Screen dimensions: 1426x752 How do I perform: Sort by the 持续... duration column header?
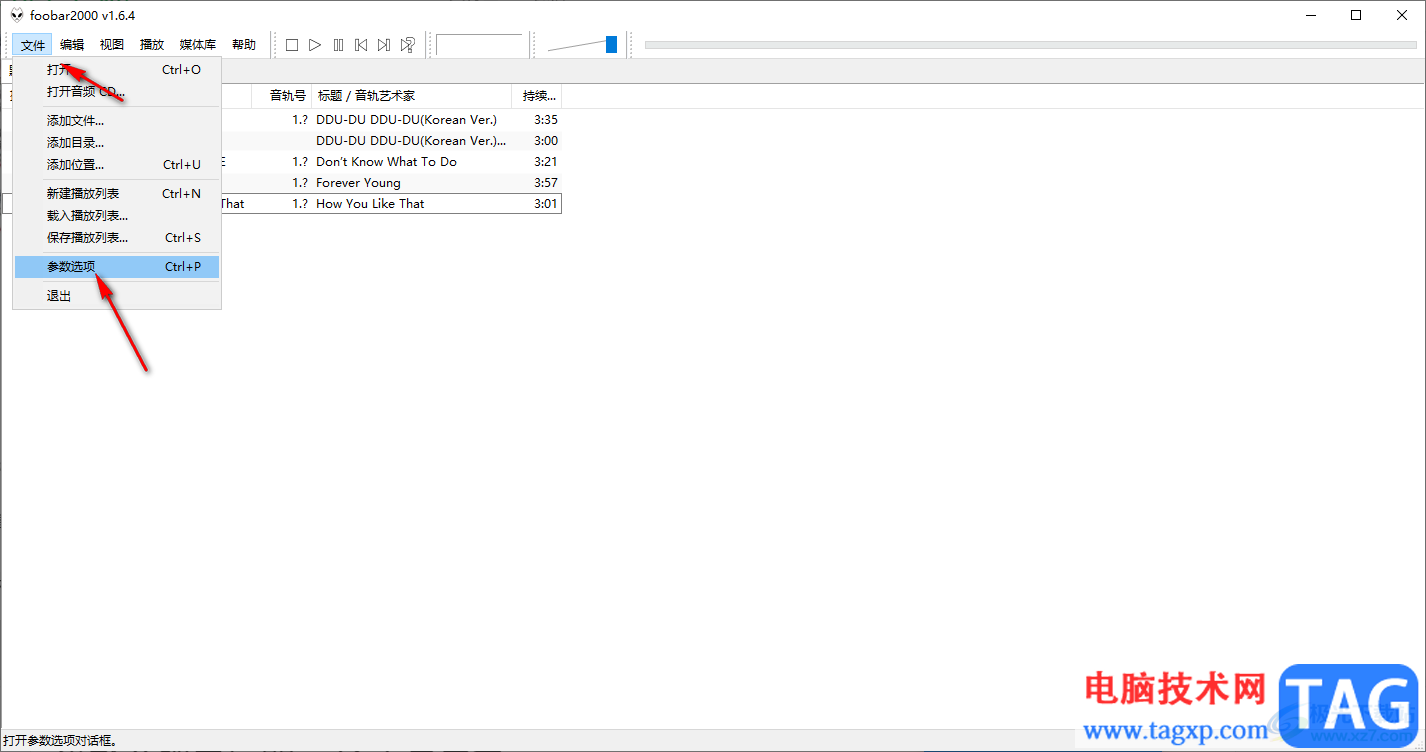point(537,96)
